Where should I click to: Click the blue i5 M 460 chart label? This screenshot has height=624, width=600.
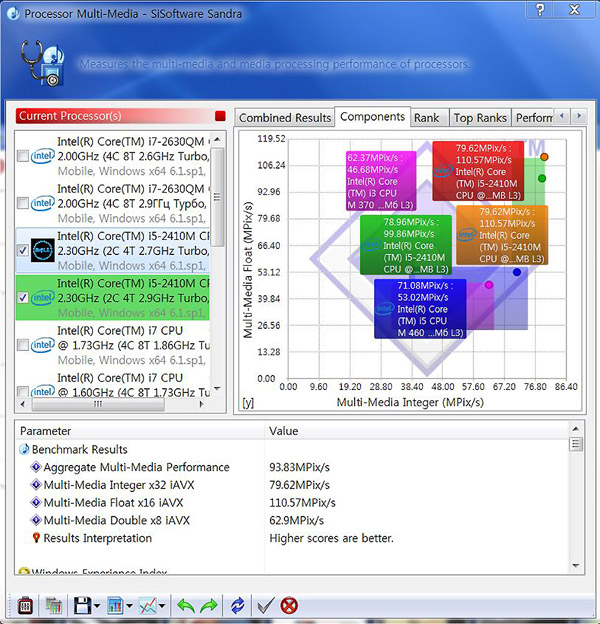(x=420, y=309)
